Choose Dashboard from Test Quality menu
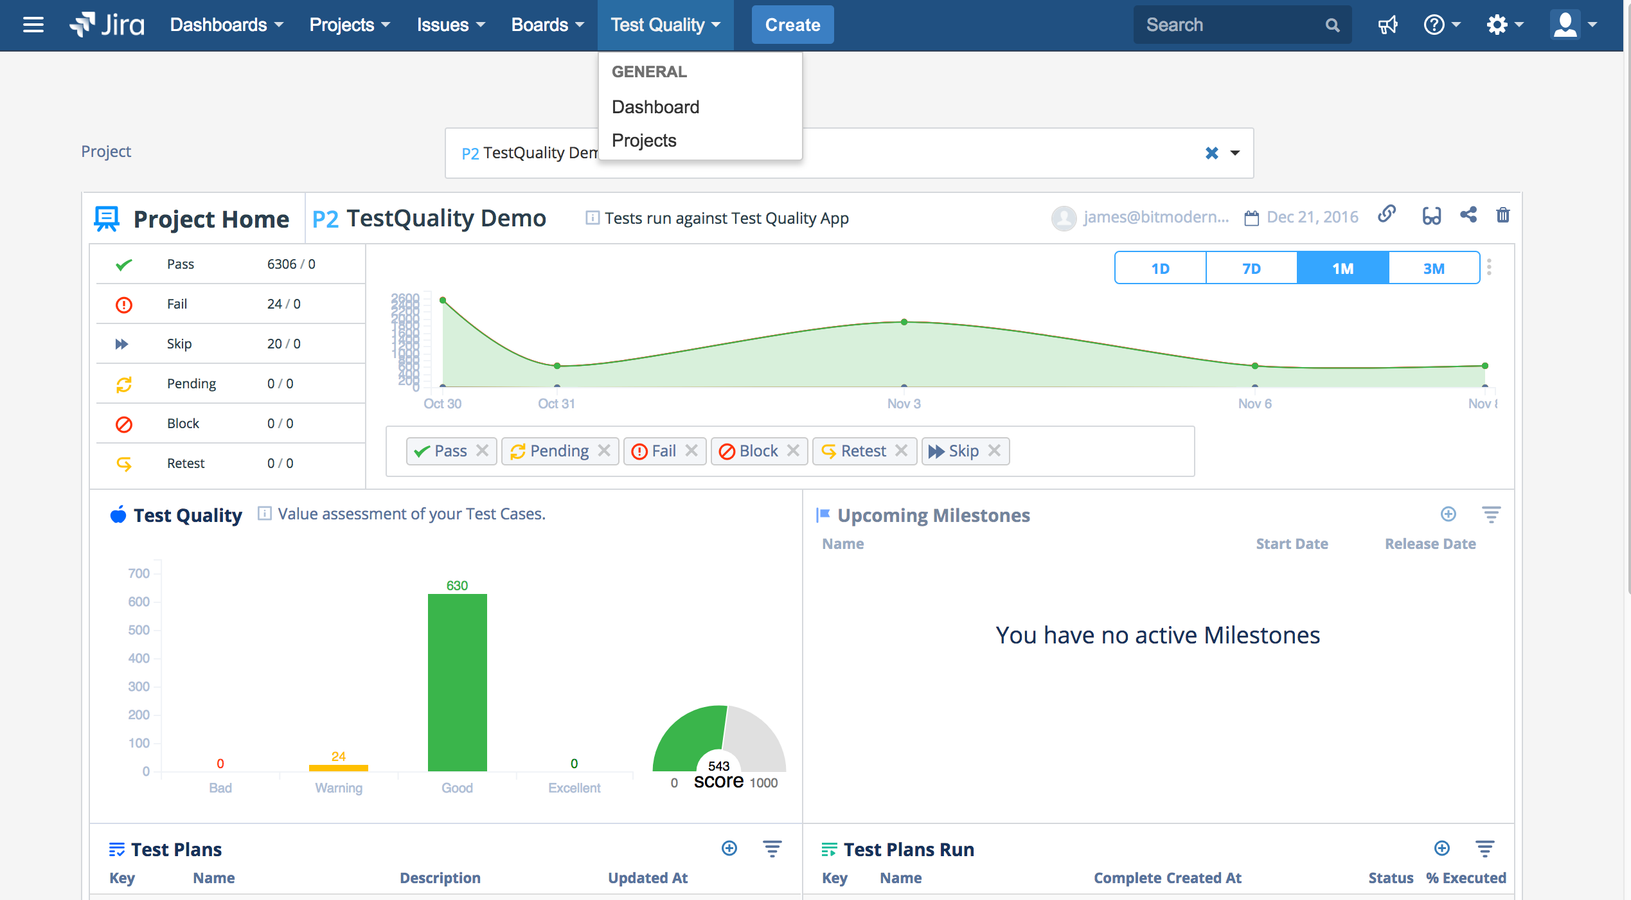 pyautogui.click(x=655, y=107)
